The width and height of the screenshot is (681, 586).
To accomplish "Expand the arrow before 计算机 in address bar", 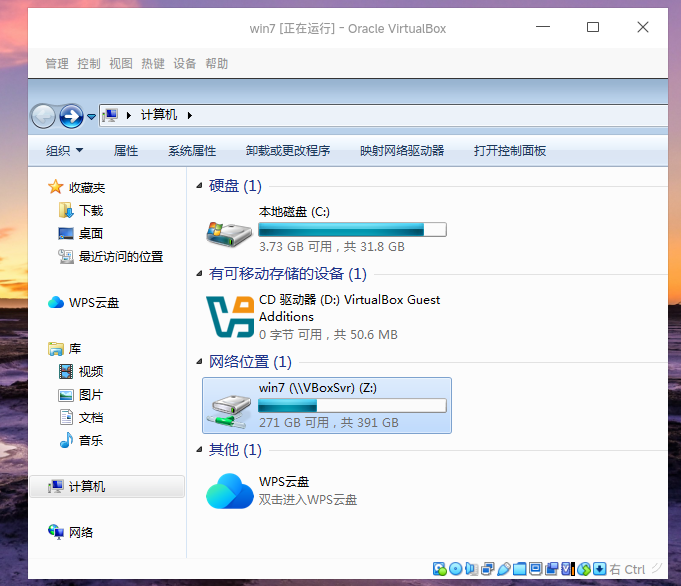I will tap(129, 116).
